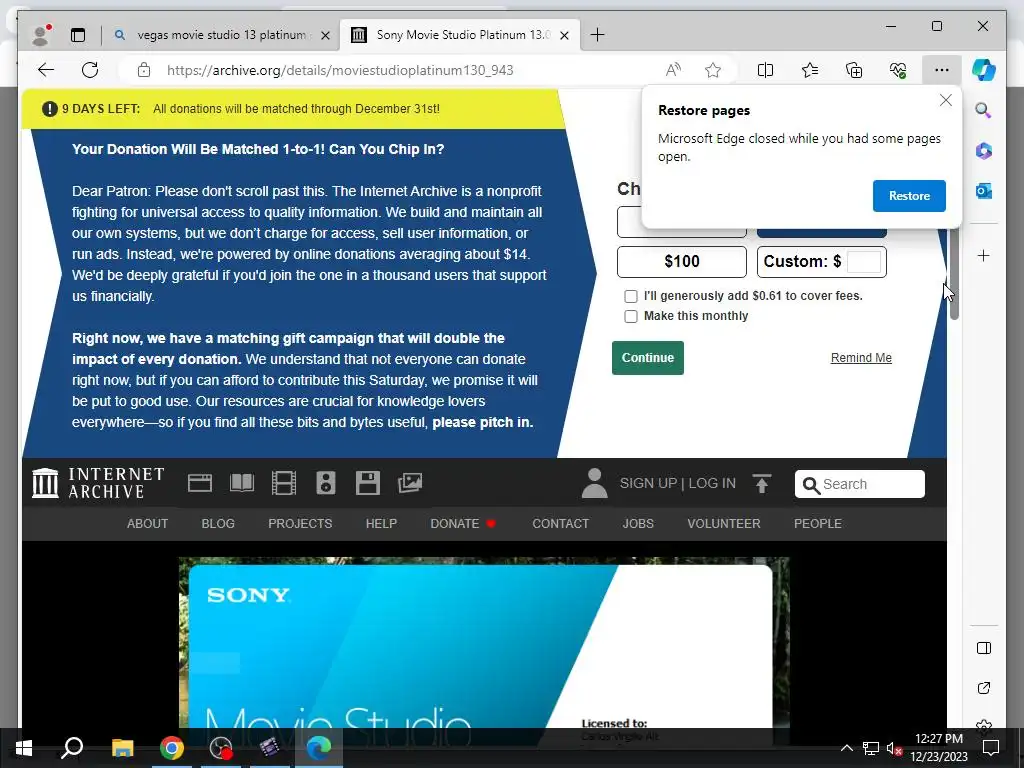Go back to previous page

[46, 70]
